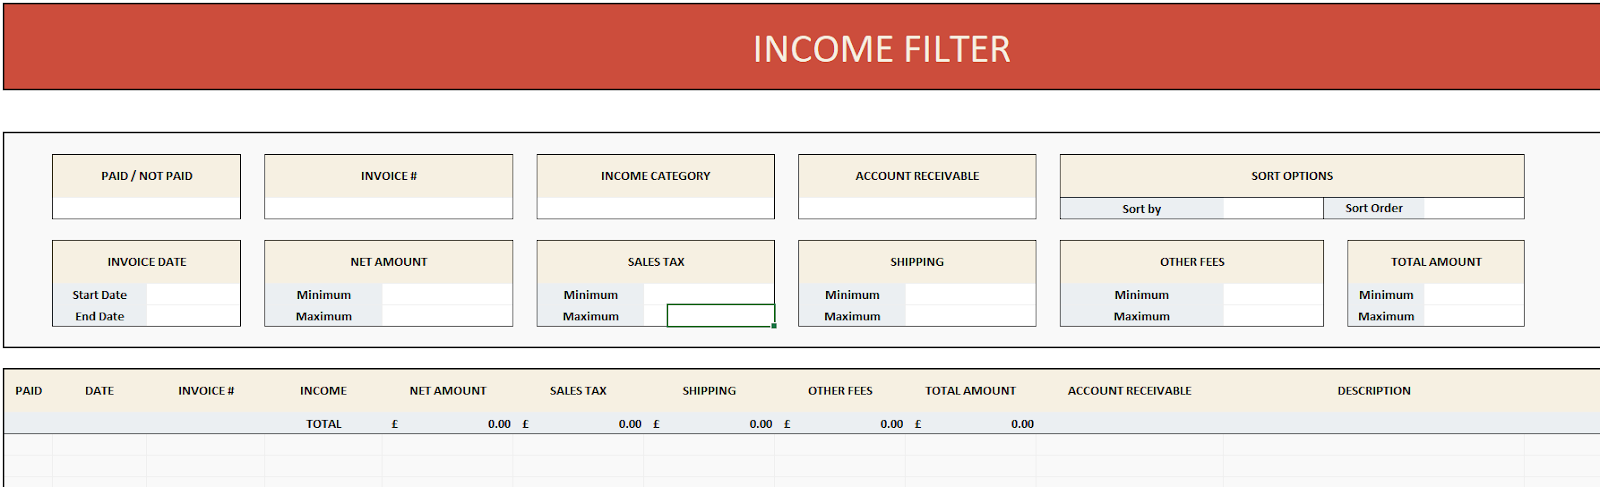The image size is (1600, 487).
Task: Select the OTHER FEES Maximum value cell
Action: [1272, 316]
